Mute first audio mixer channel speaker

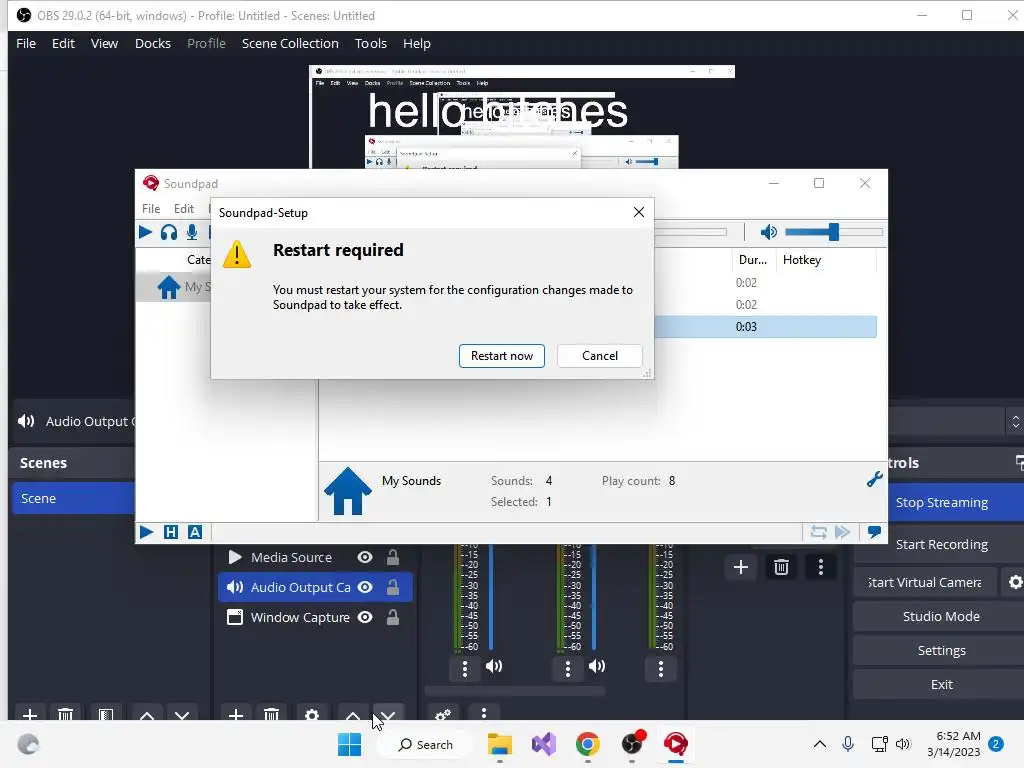pos(494,666)
